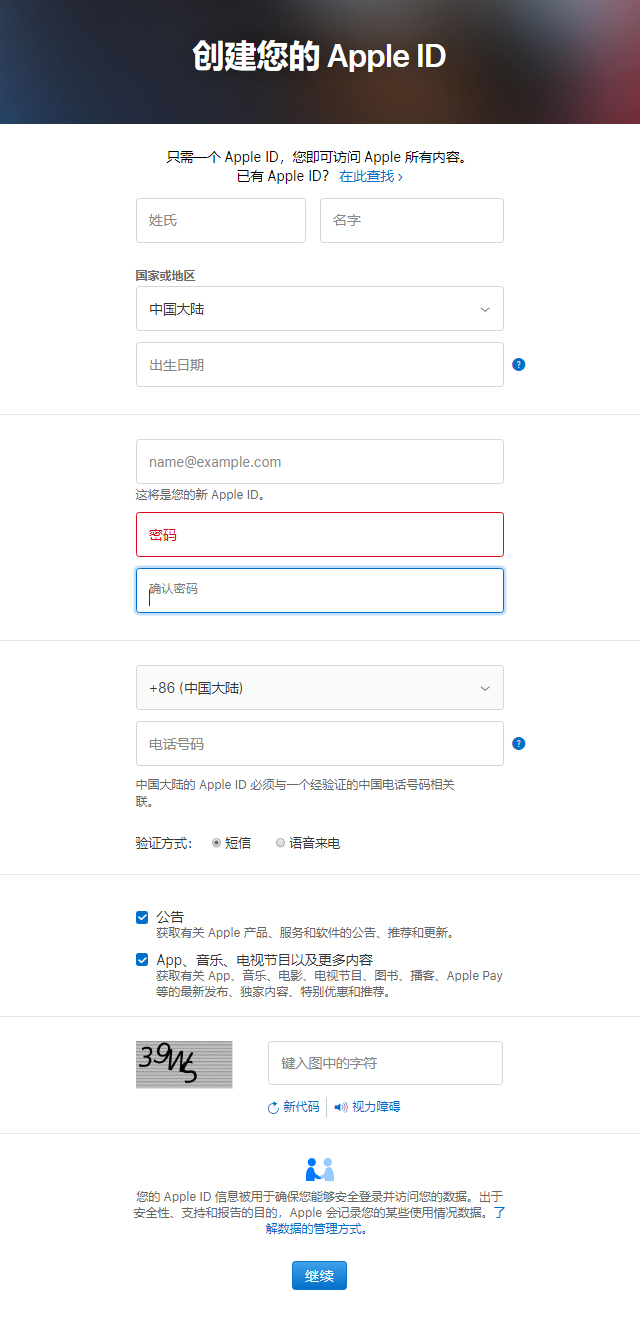Uncheck the 公告 checkbox
The width and height of the screenshot is (640, 1344).
142,917
